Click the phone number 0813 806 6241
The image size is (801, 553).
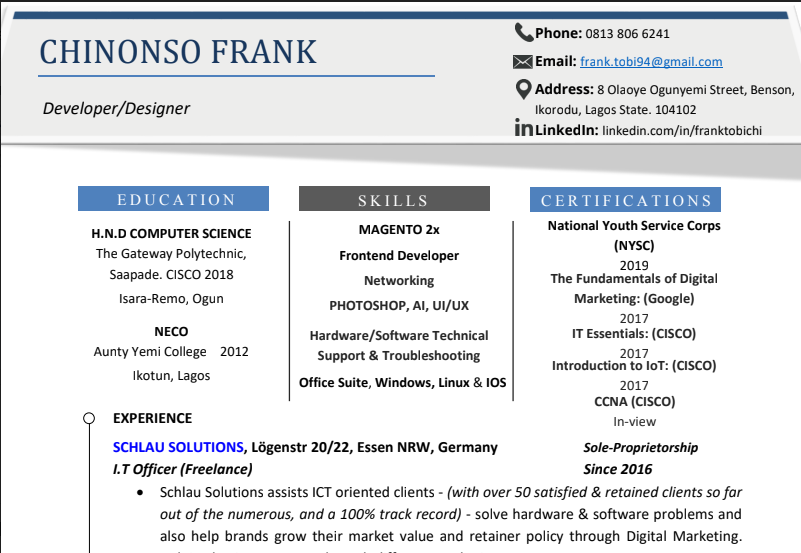pyautogui.click(x=627, y=34)
